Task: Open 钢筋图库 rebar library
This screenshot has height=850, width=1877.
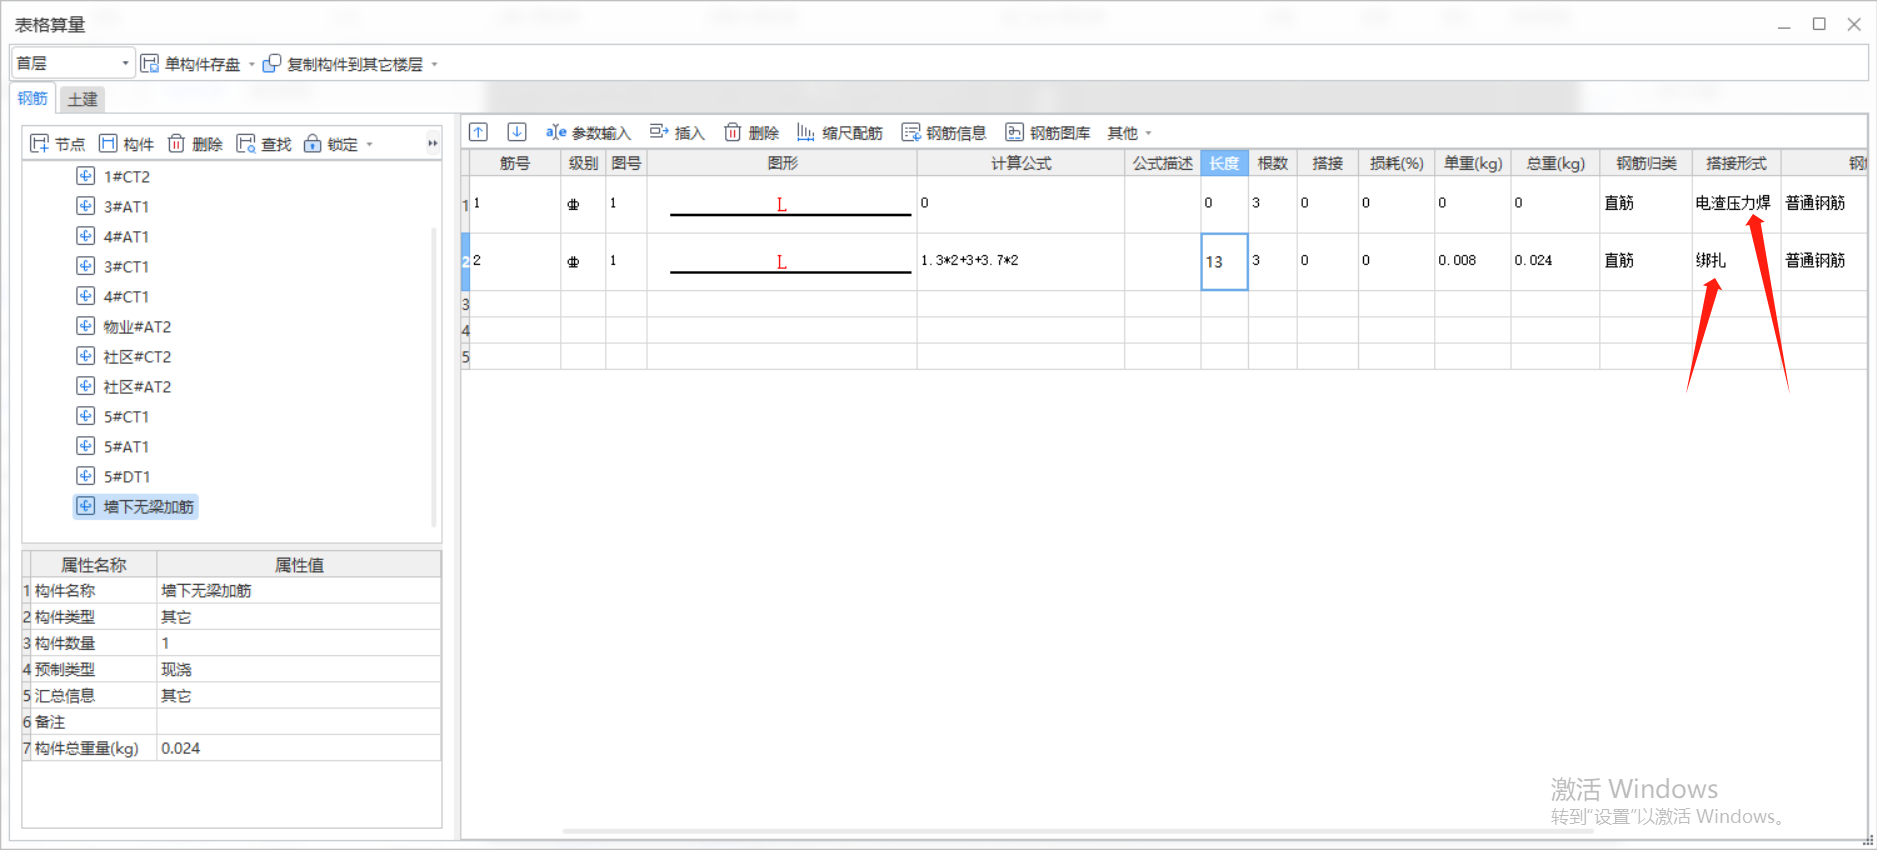Action: [1048, 133]
